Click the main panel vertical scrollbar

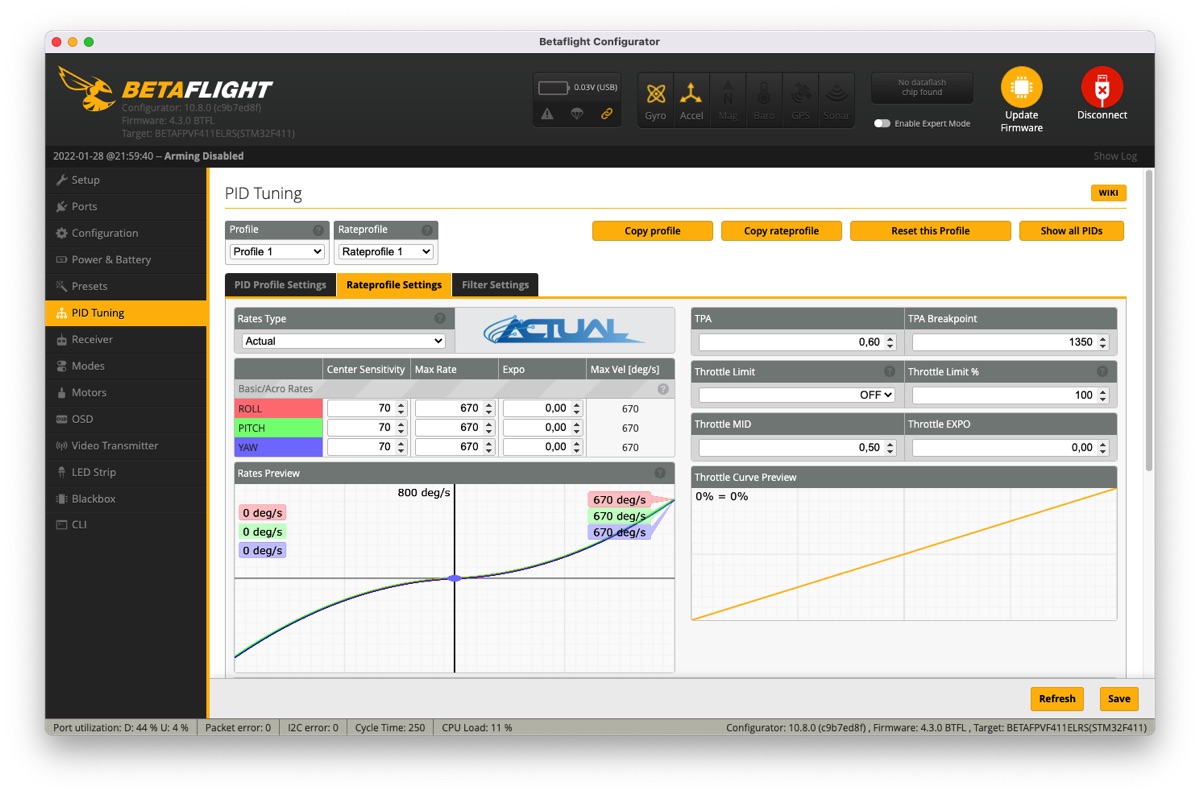coord(1148,320)
